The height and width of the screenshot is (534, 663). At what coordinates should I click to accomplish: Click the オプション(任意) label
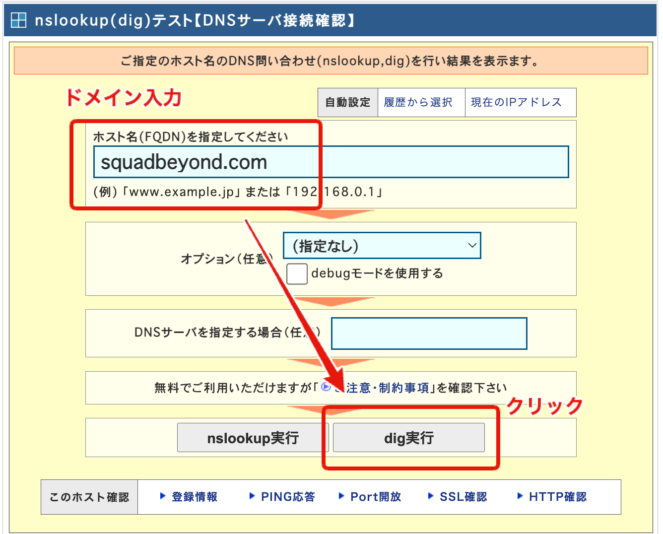tap(227, 258)
